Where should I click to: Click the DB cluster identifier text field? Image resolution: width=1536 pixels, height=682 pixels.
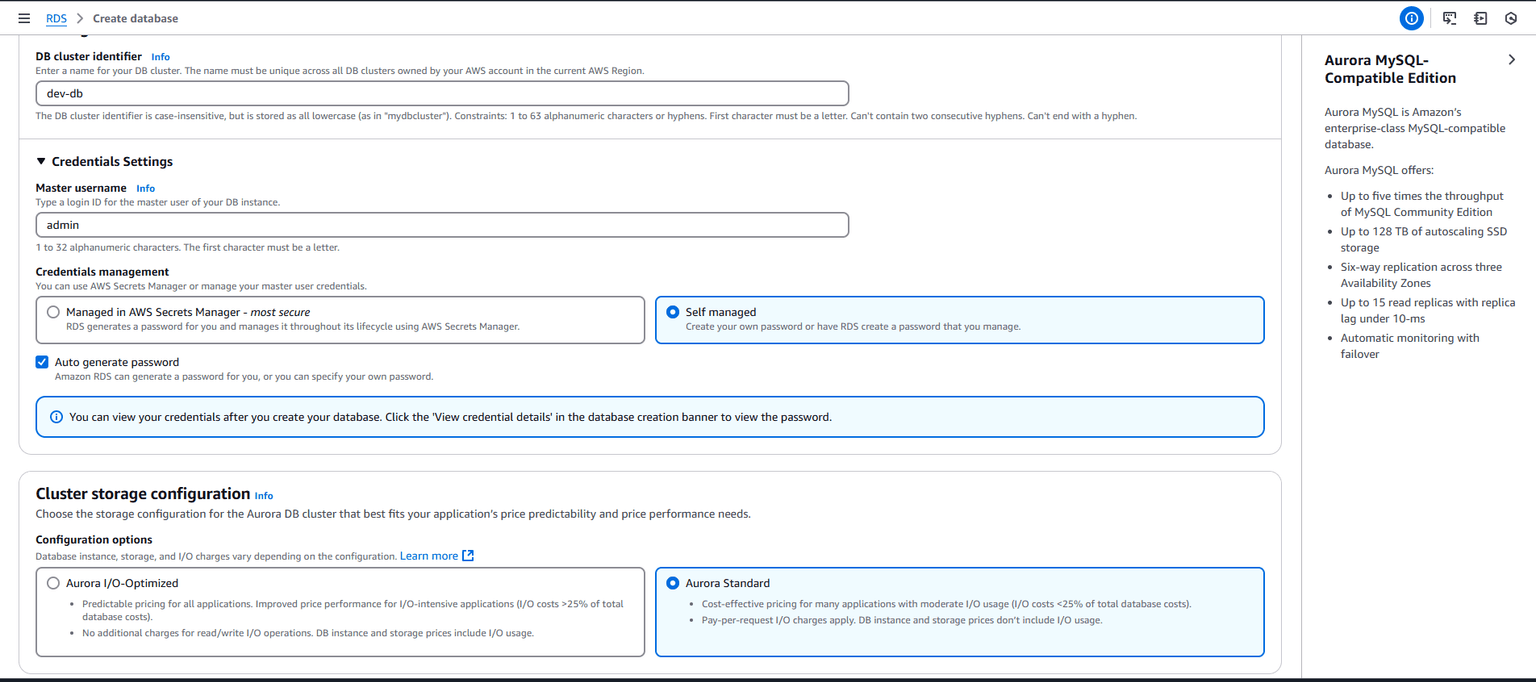(442, 94)
